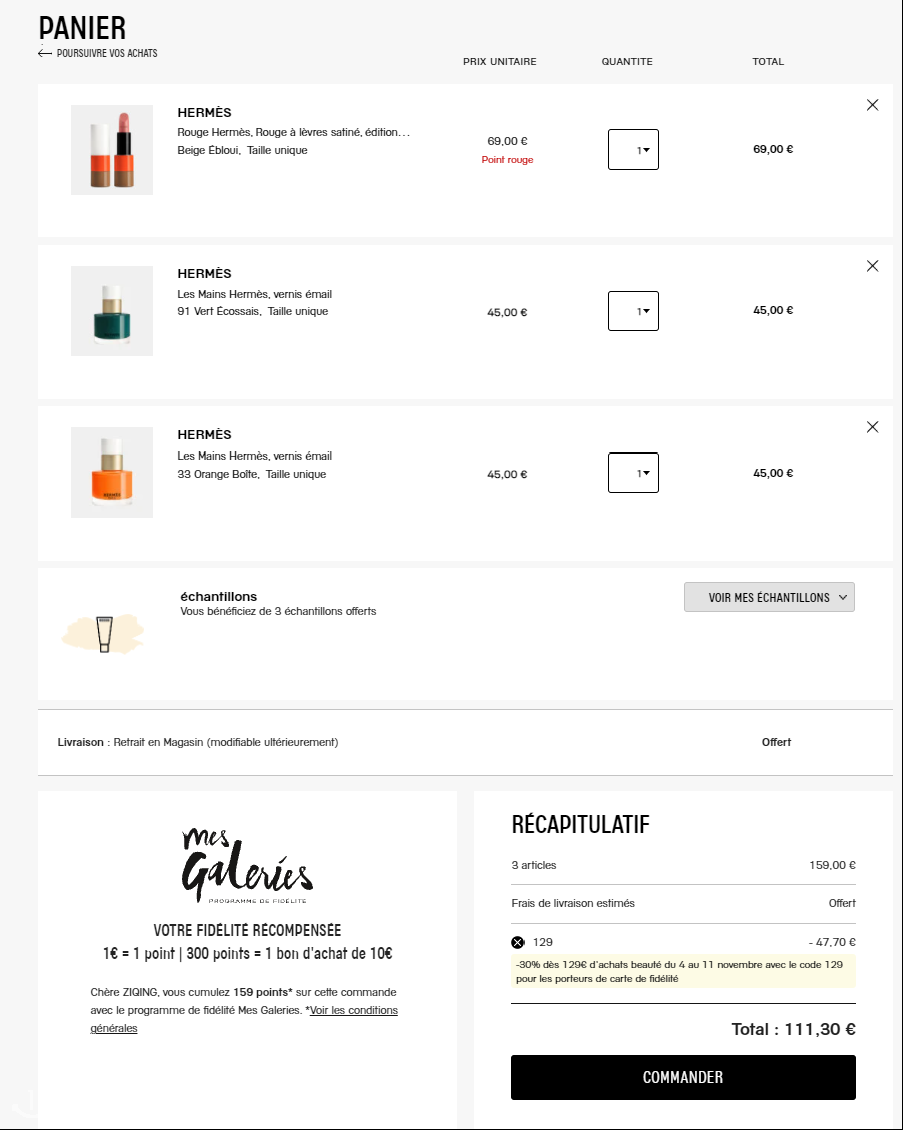
Task: Remove the Vert Écossais nail polish item
Action: pyautogui.click(x=872, y=266)
